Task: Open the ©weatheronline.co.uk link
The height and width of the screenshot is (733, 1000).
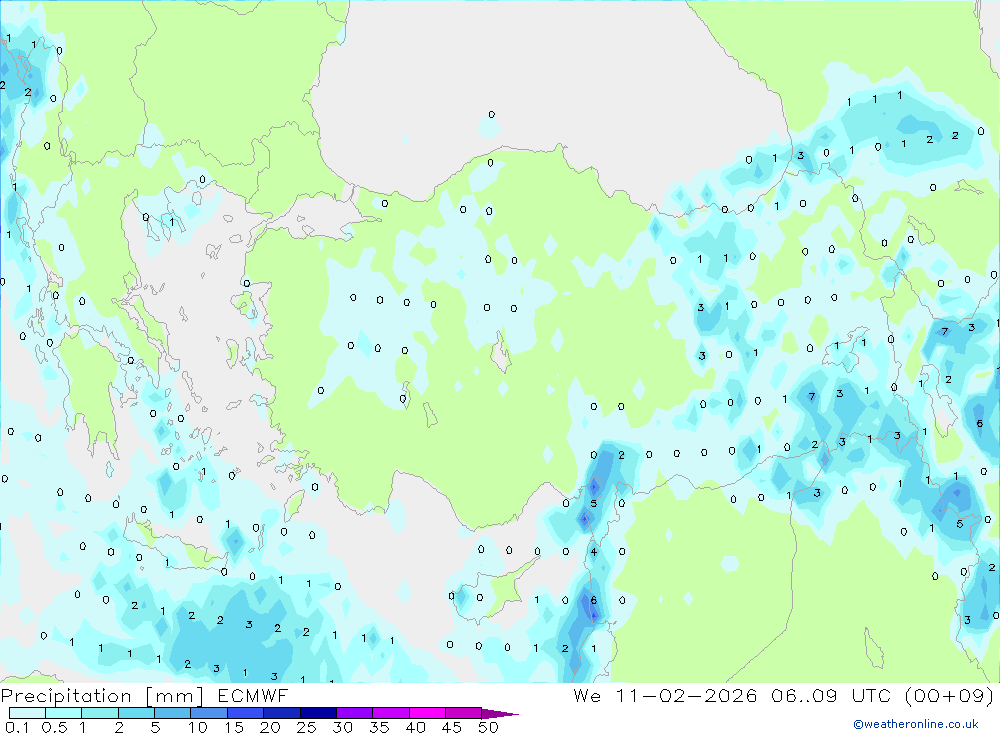Action: (916, 724)
